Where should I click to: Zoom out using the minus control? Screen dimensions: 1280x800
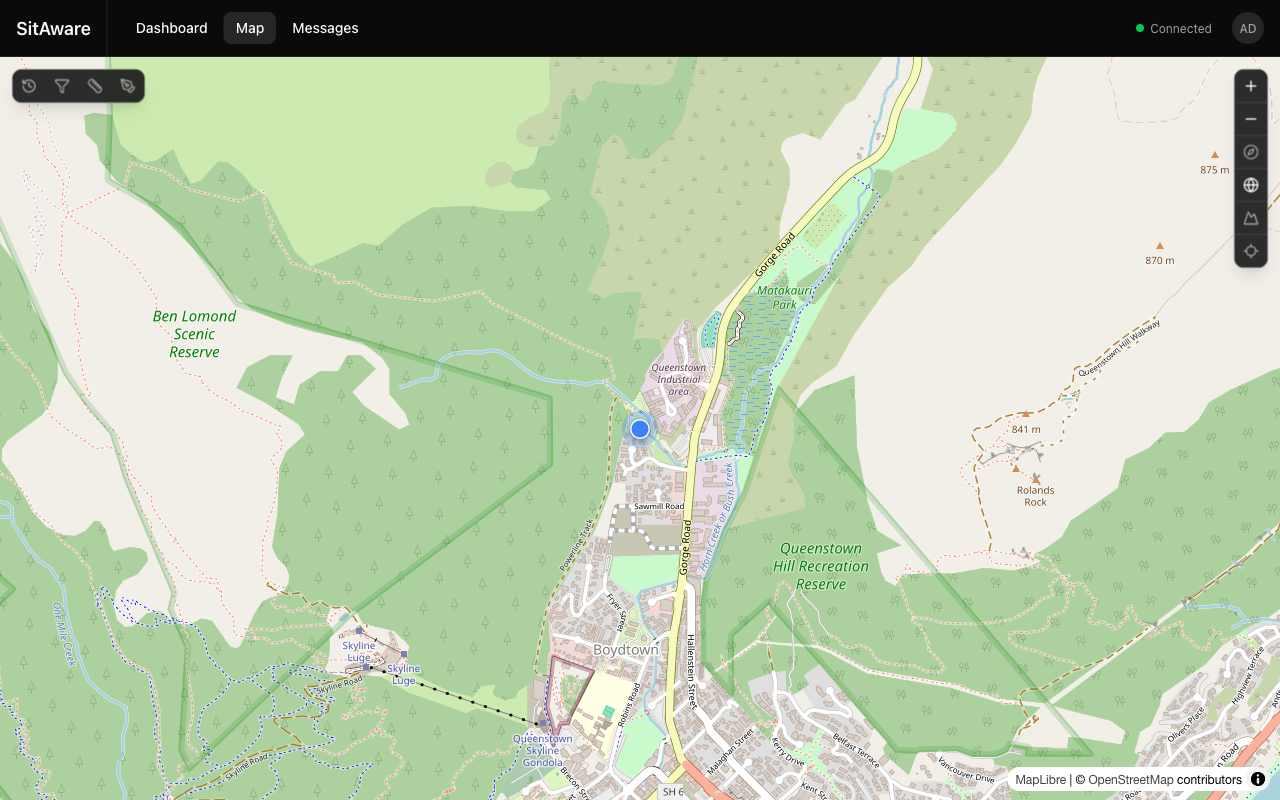1250,118
